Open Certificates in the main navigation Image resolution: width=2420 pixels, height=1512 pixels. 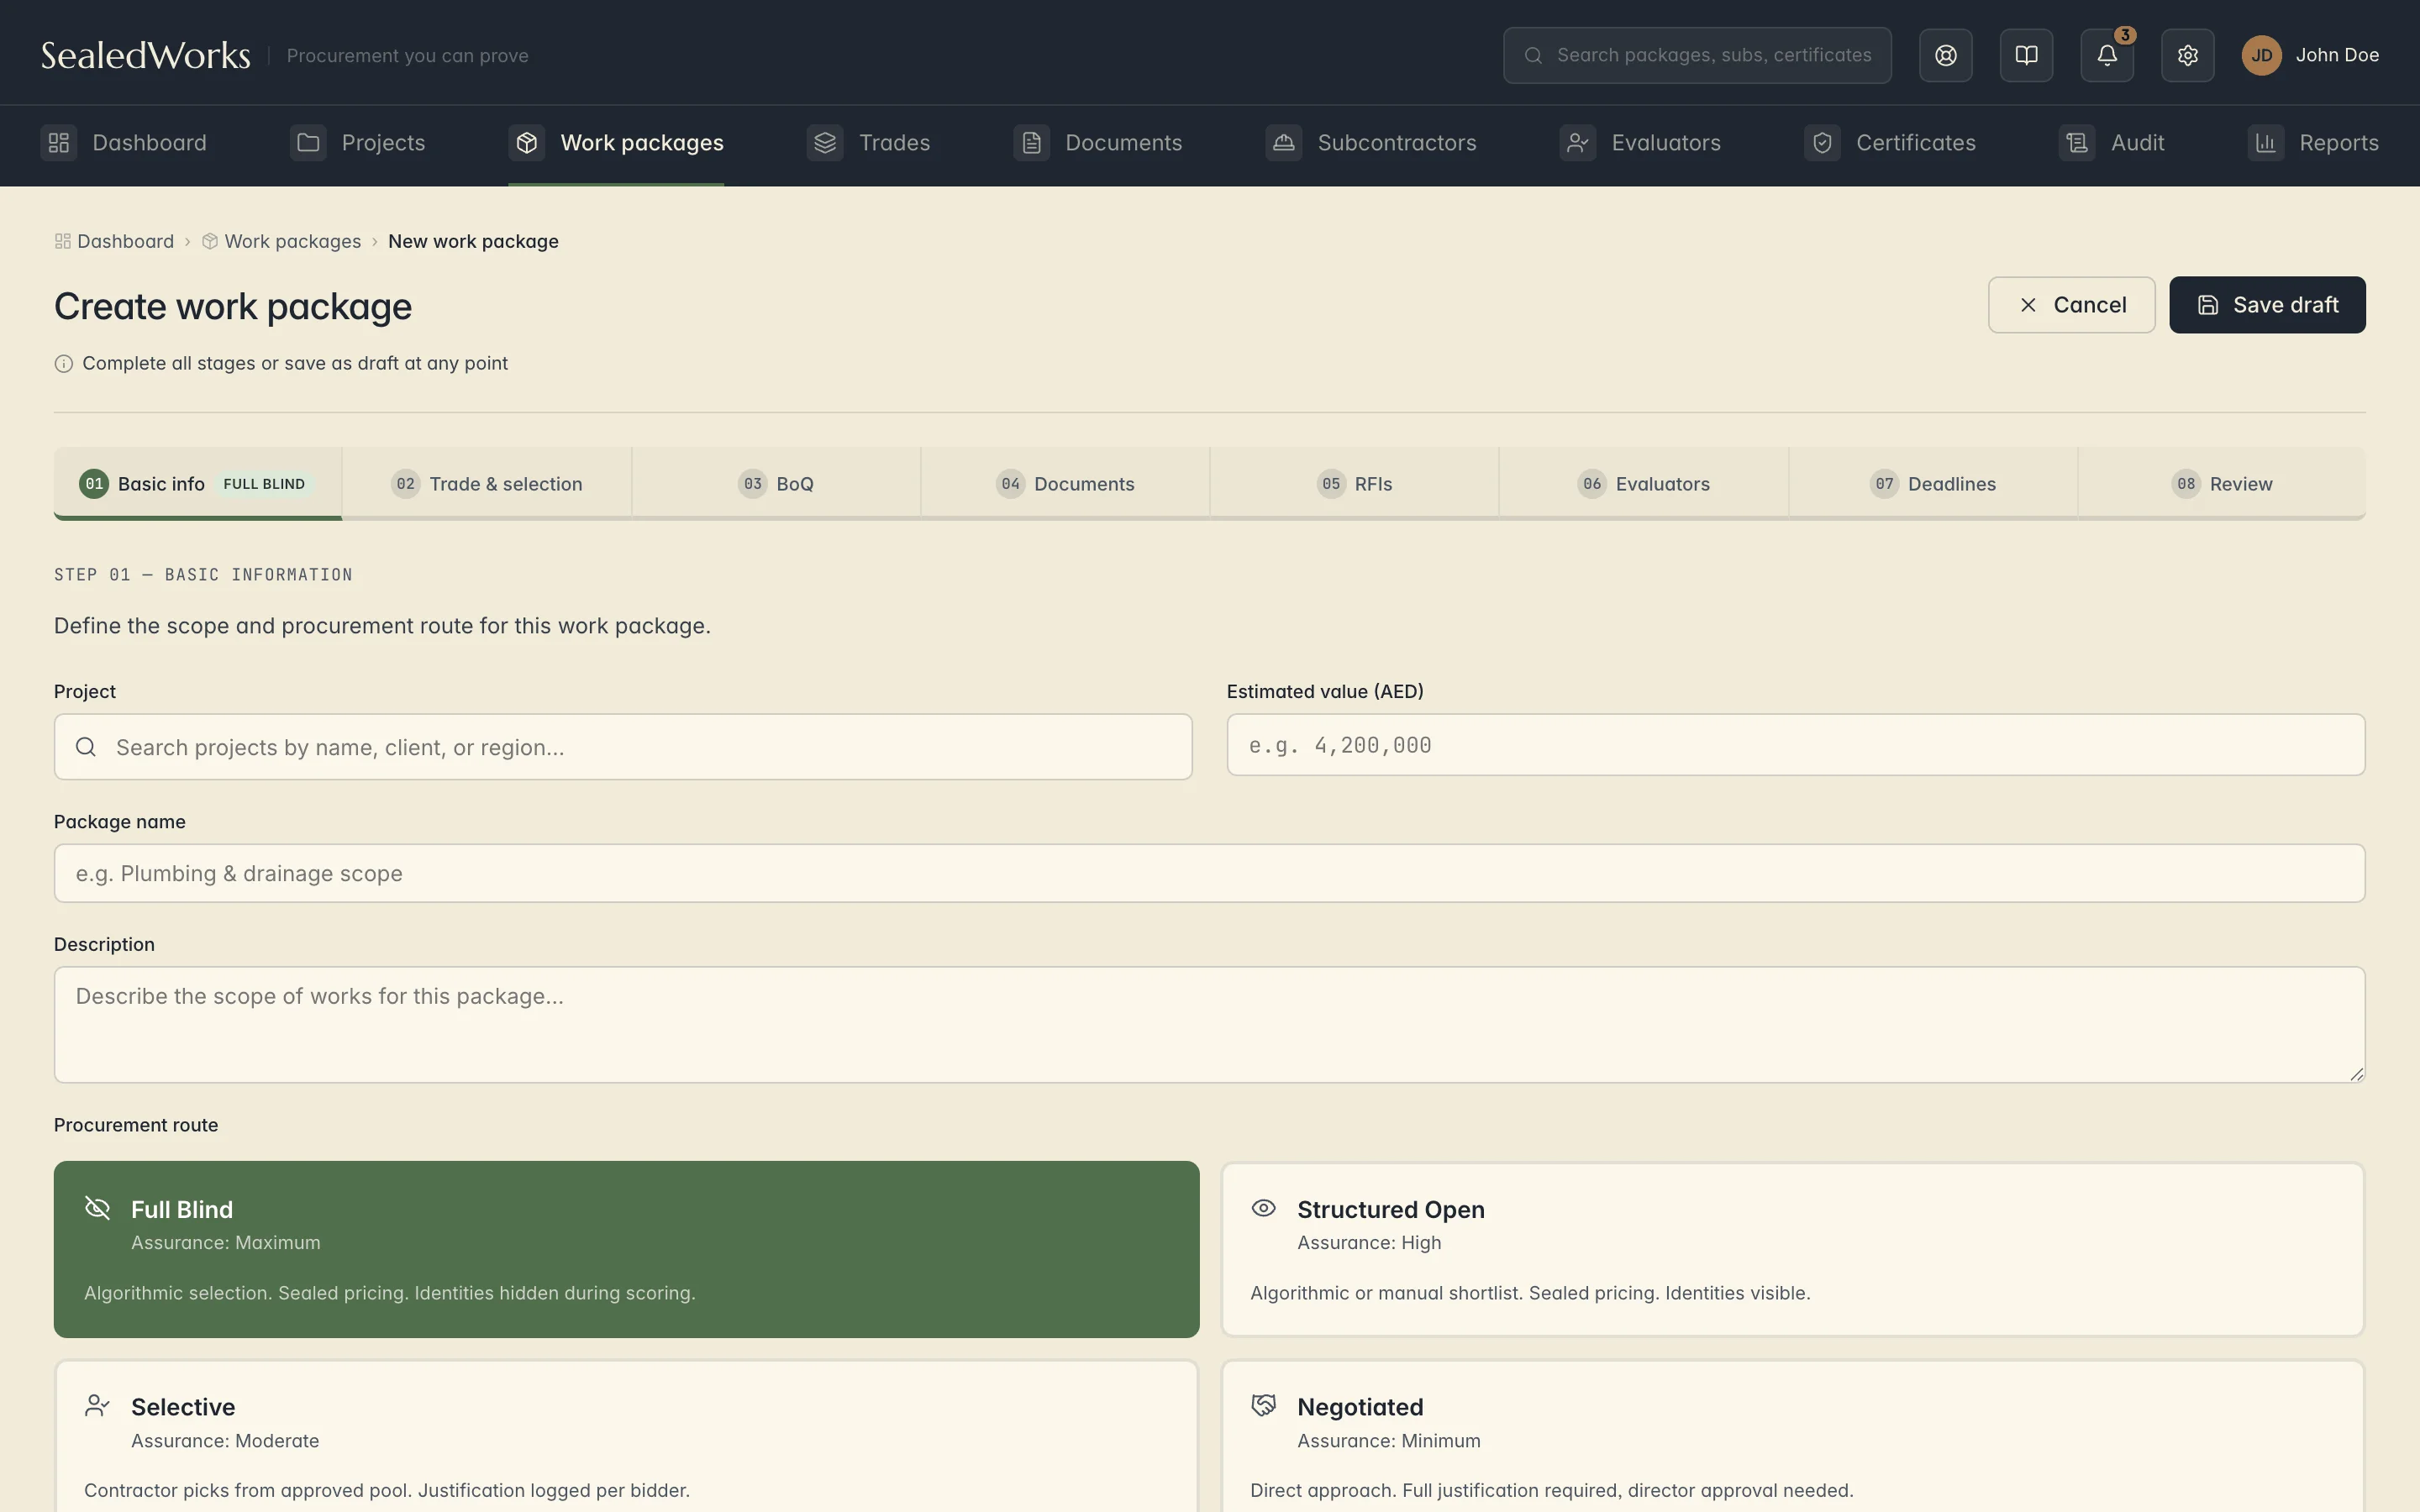(1890, 143)
